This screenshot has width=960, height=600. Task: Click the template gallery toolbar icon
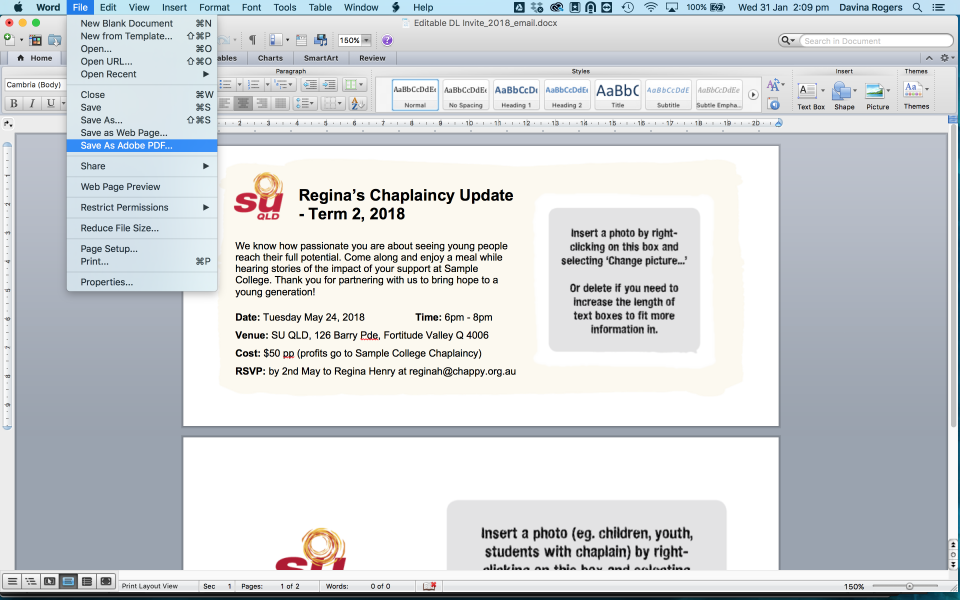pos(36,40)
